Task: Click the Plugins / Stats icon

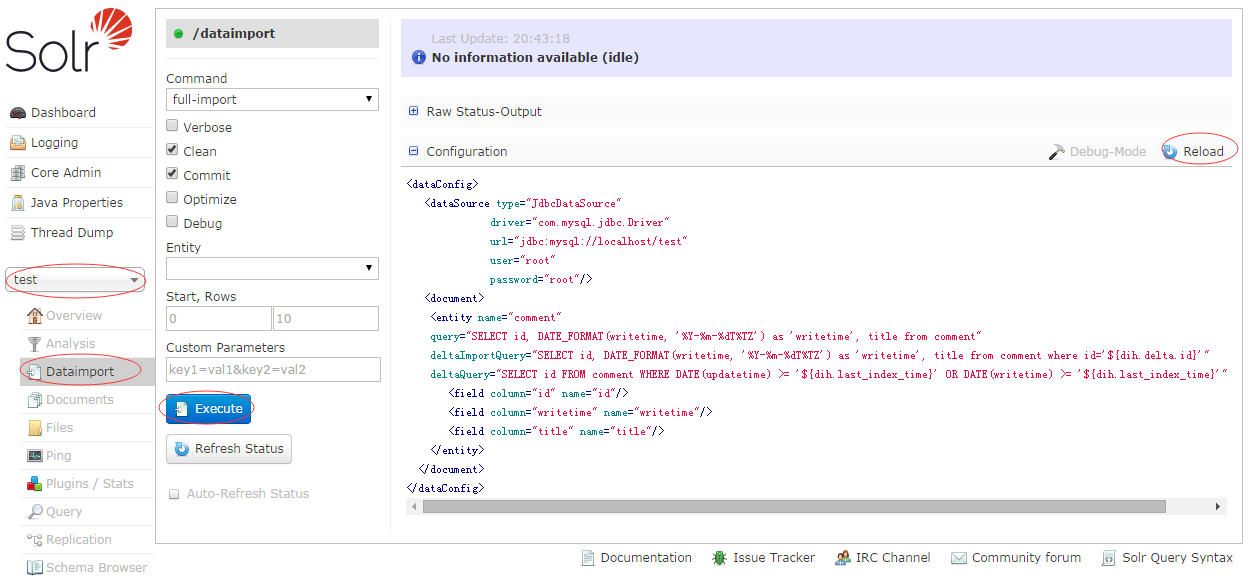Action: [x=35, y=484]
